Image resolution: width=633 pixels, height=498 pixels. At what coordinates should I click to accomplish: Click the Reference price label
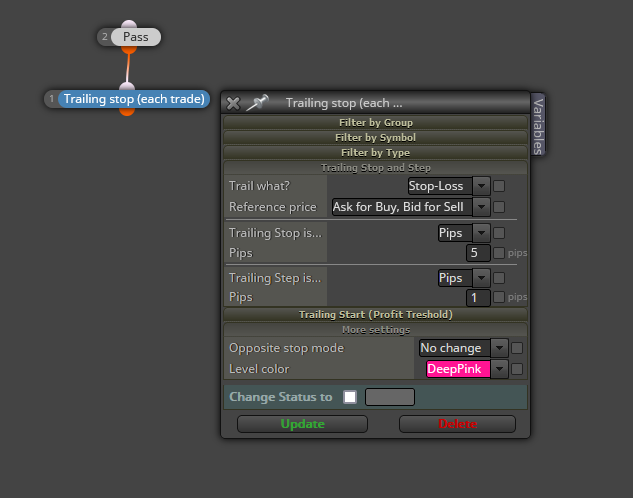point(272,207)
